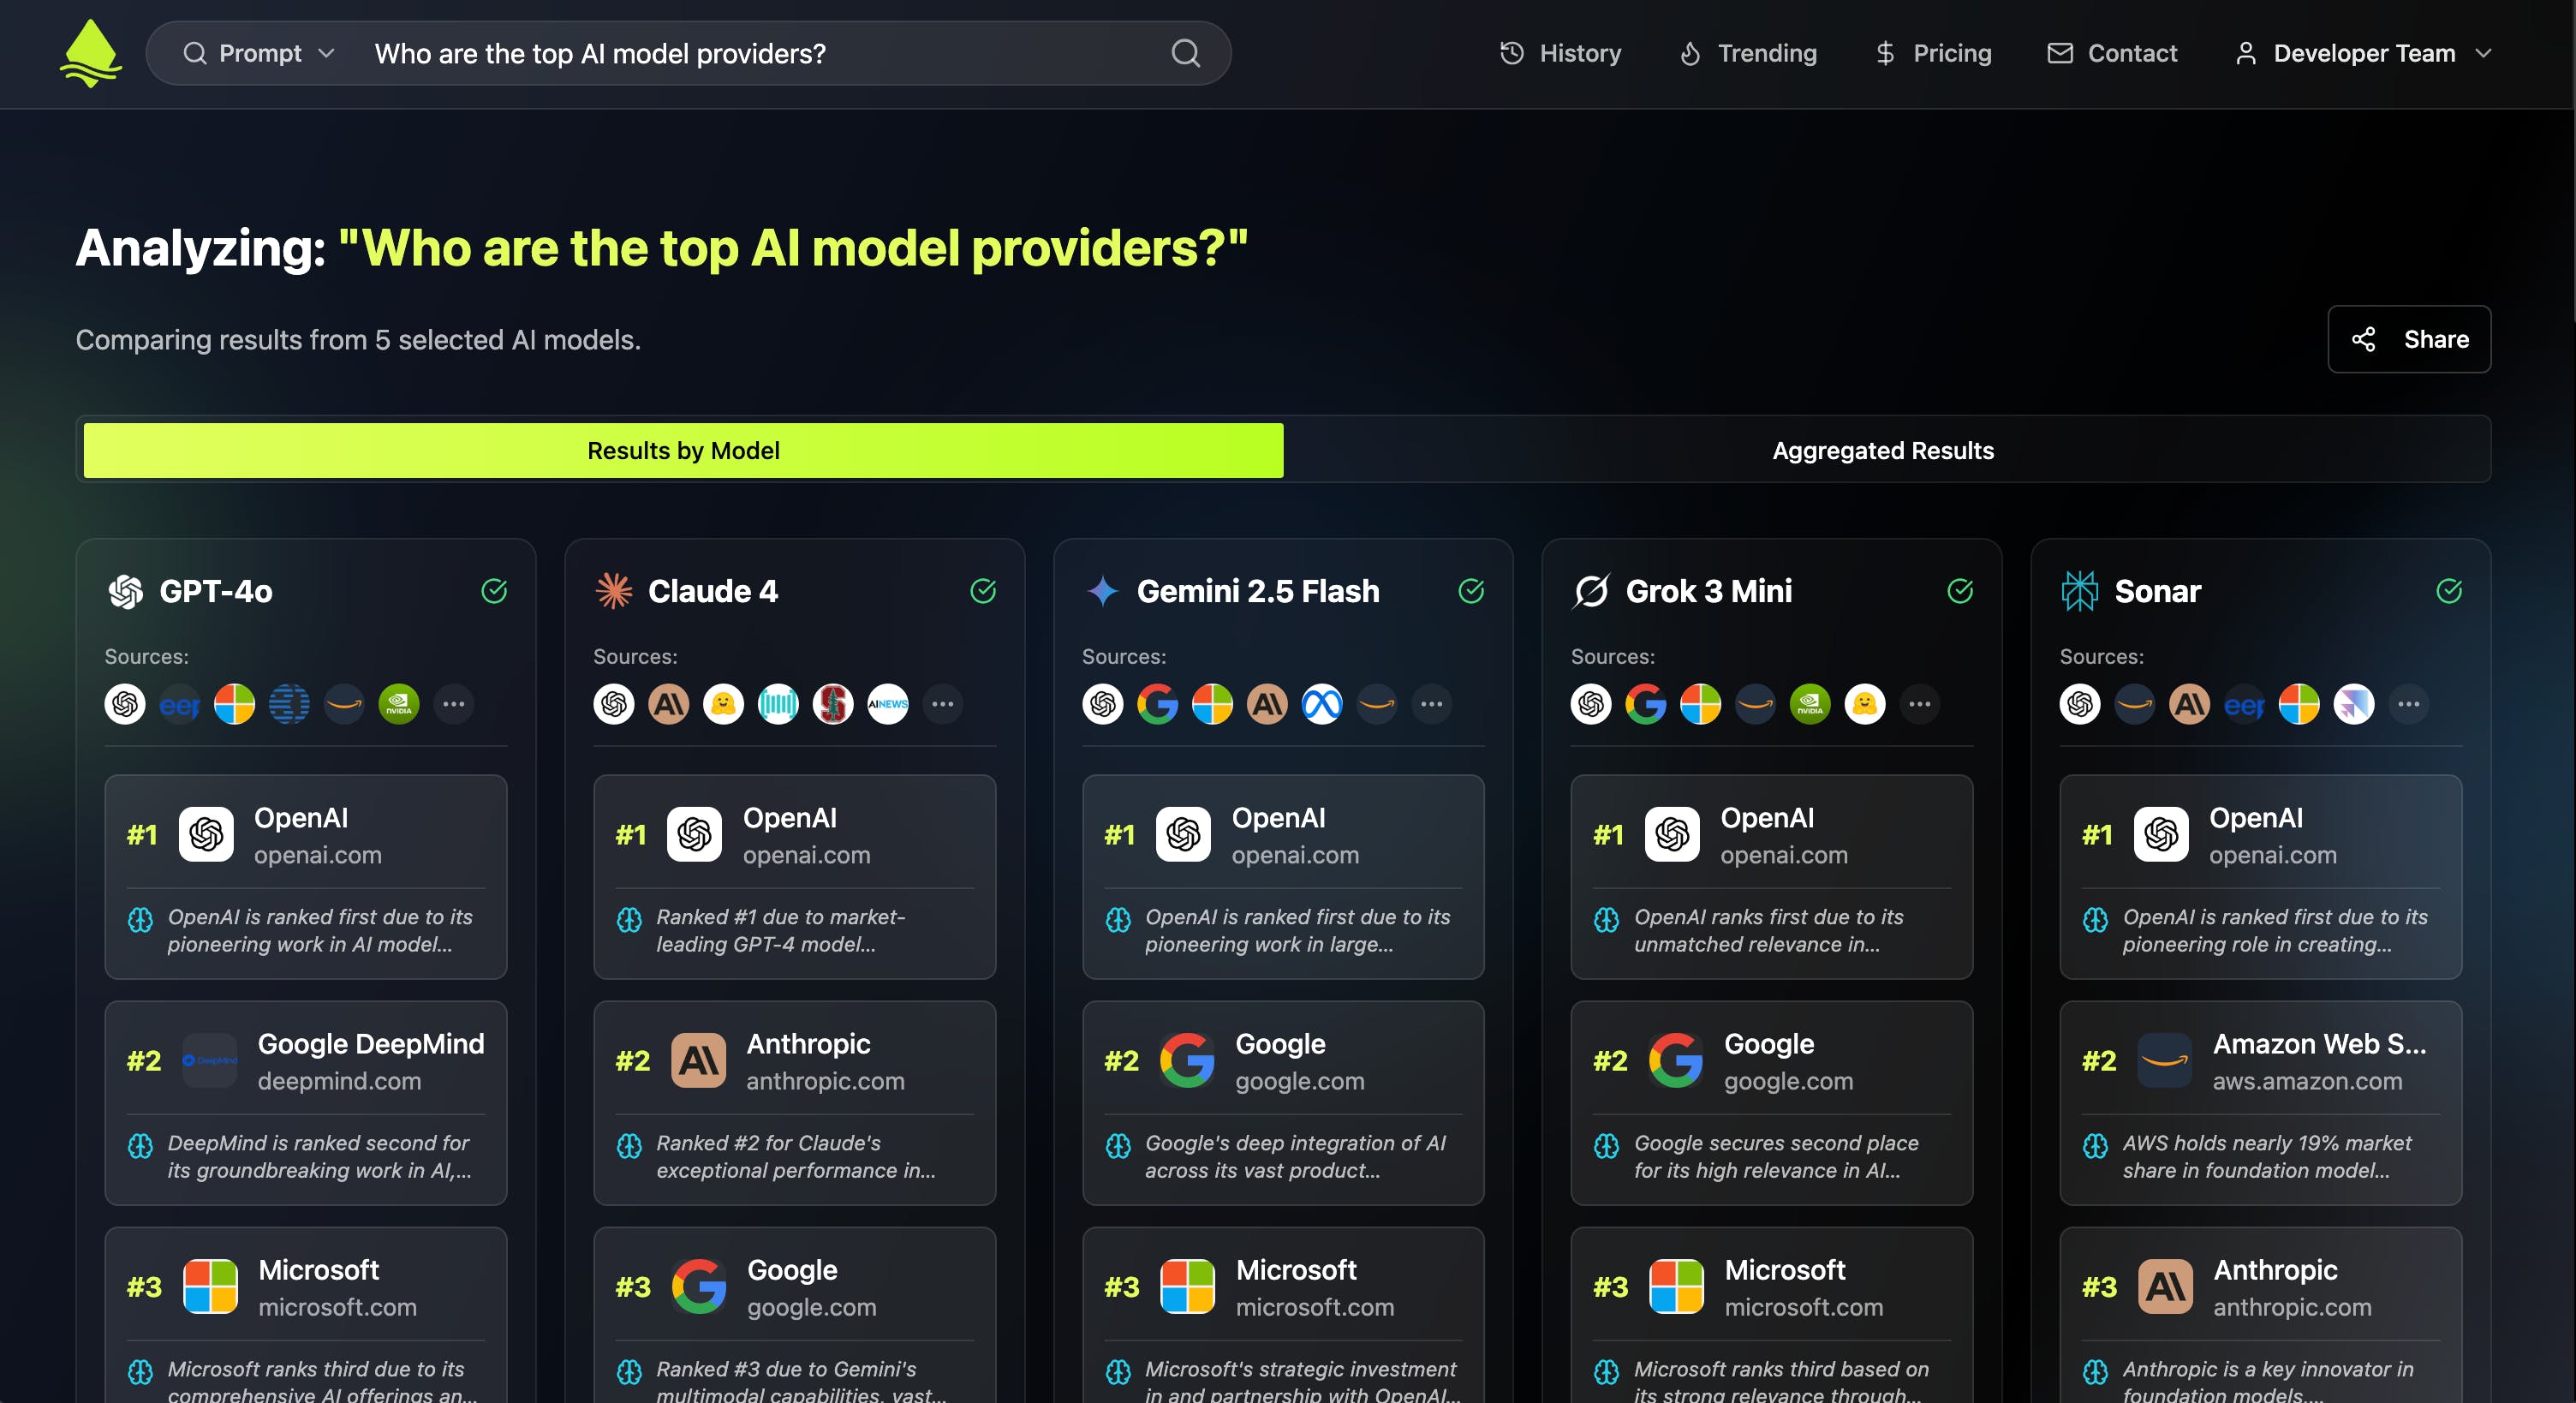Open the #2 Google DeepMind result
The image size is (2576, 1403).
[305, 1103]
